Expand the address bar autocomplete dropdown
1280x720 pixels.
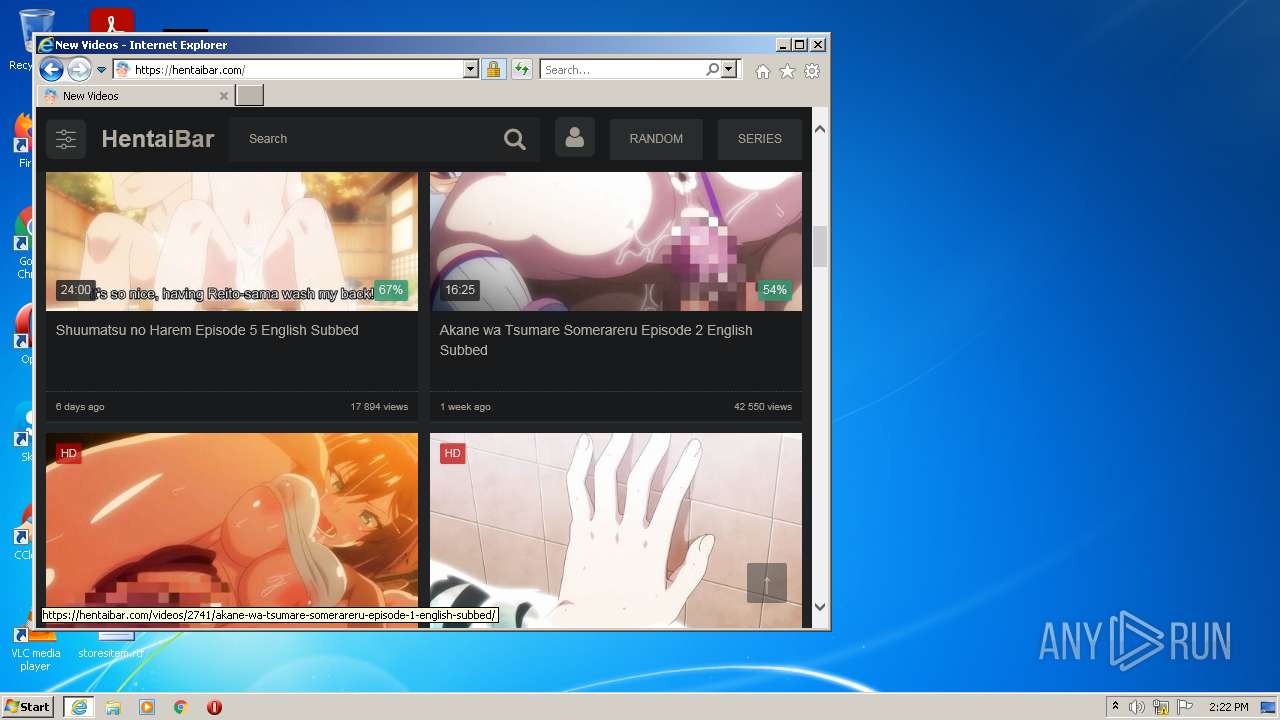tap(471, 70)
